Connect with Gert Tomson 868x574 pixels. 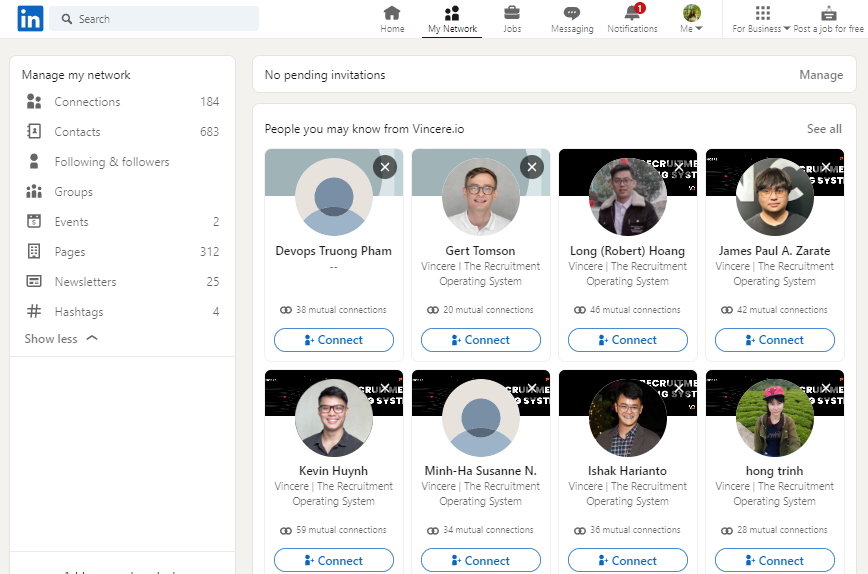point(480,340)
